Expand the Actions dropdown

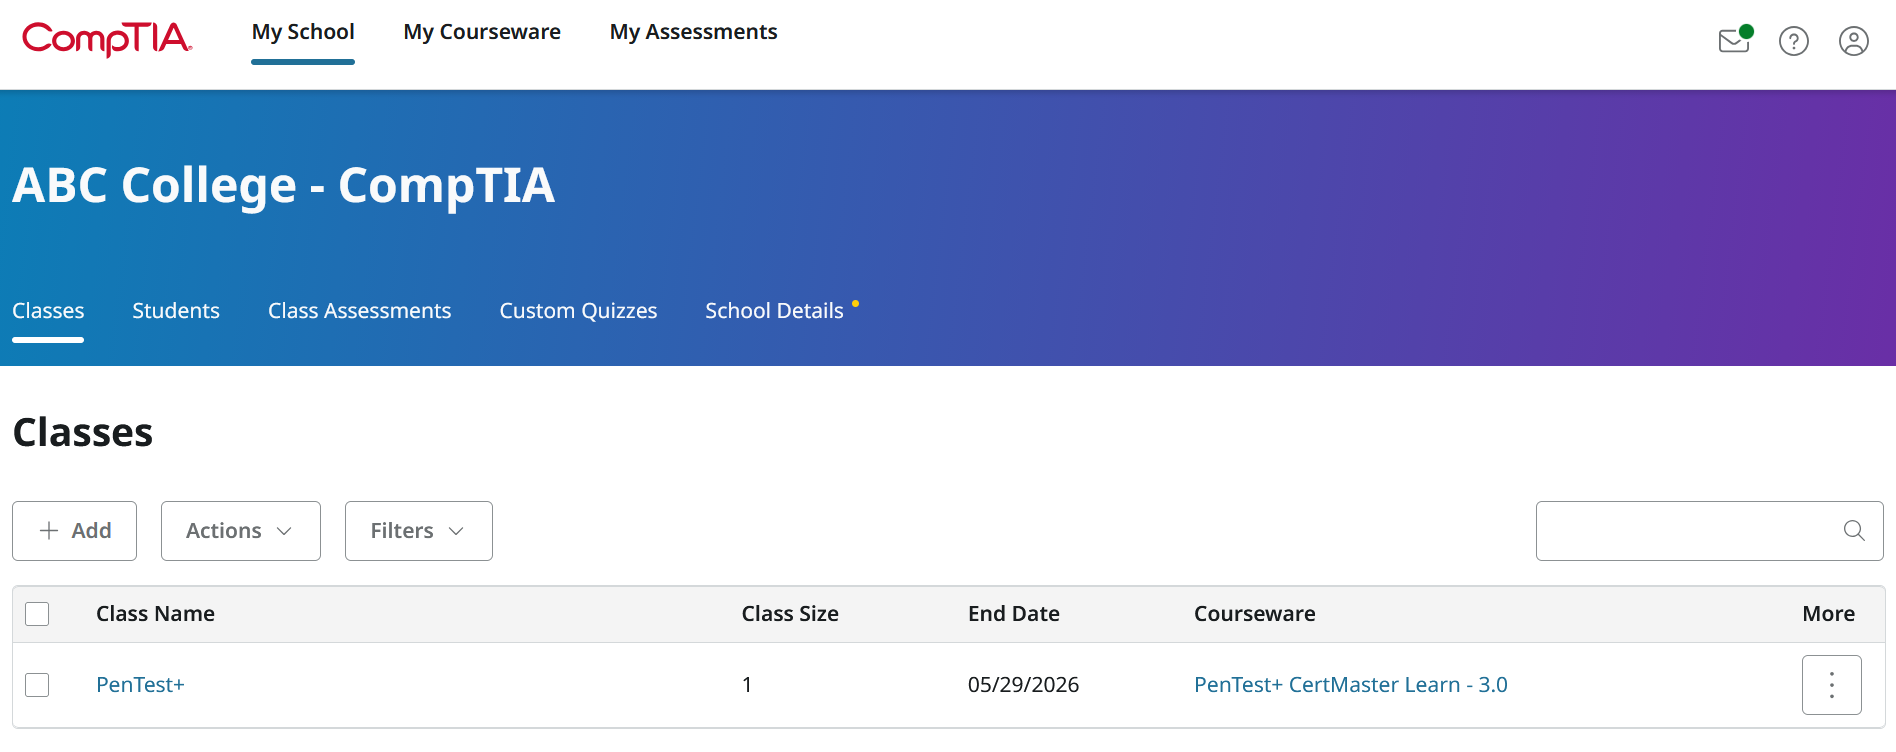click(x=240, y=531)
